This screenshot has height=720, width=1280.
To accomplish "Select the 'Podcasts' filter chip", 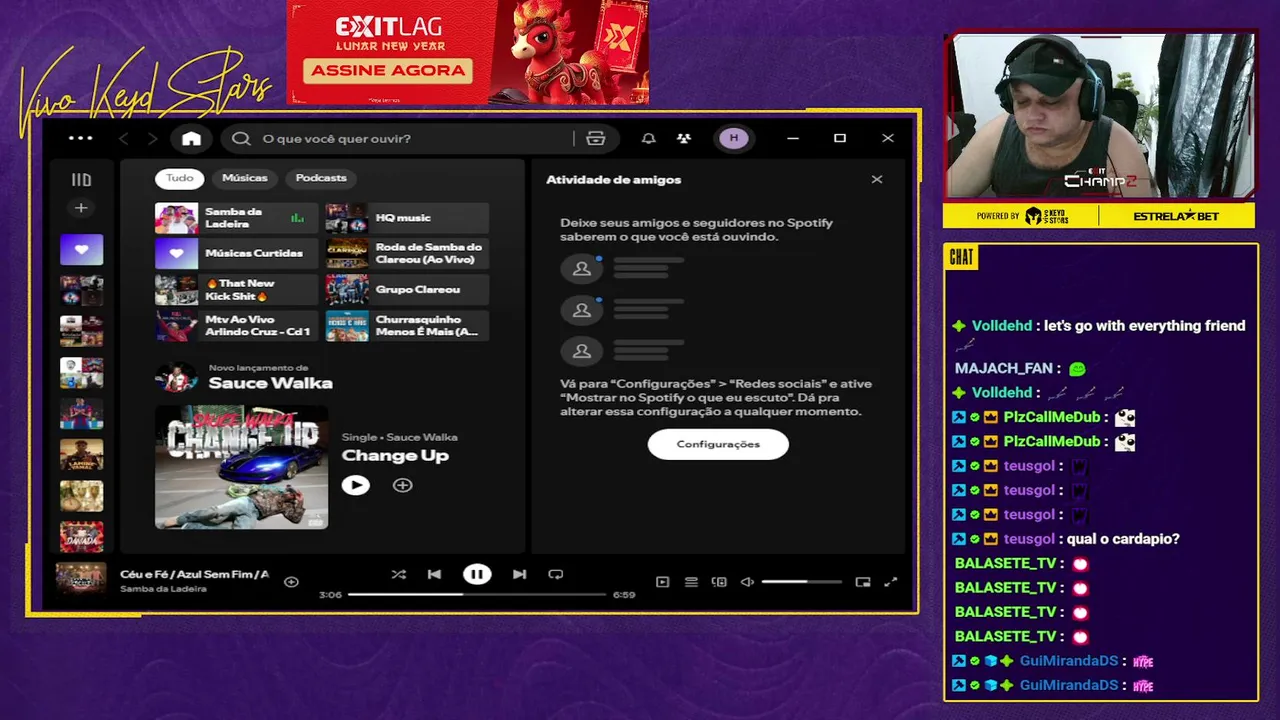I will coord(321,178).
